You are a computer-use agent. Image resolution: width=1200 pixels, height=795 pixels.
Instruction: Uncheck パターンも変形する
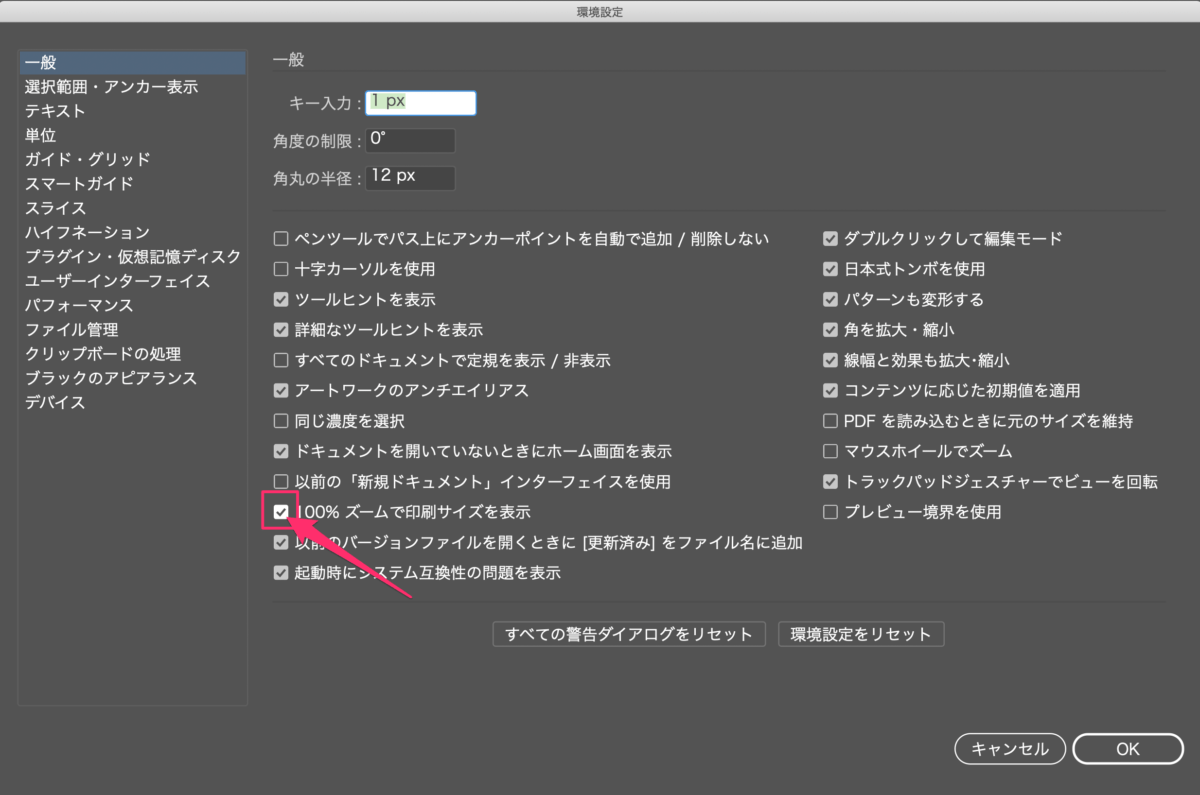click(x=830, y=299)
